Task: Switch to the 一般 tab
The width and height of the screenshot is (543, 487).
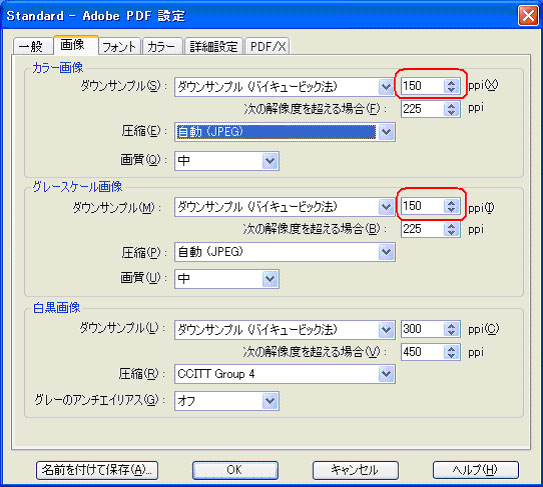Action: 33,46
